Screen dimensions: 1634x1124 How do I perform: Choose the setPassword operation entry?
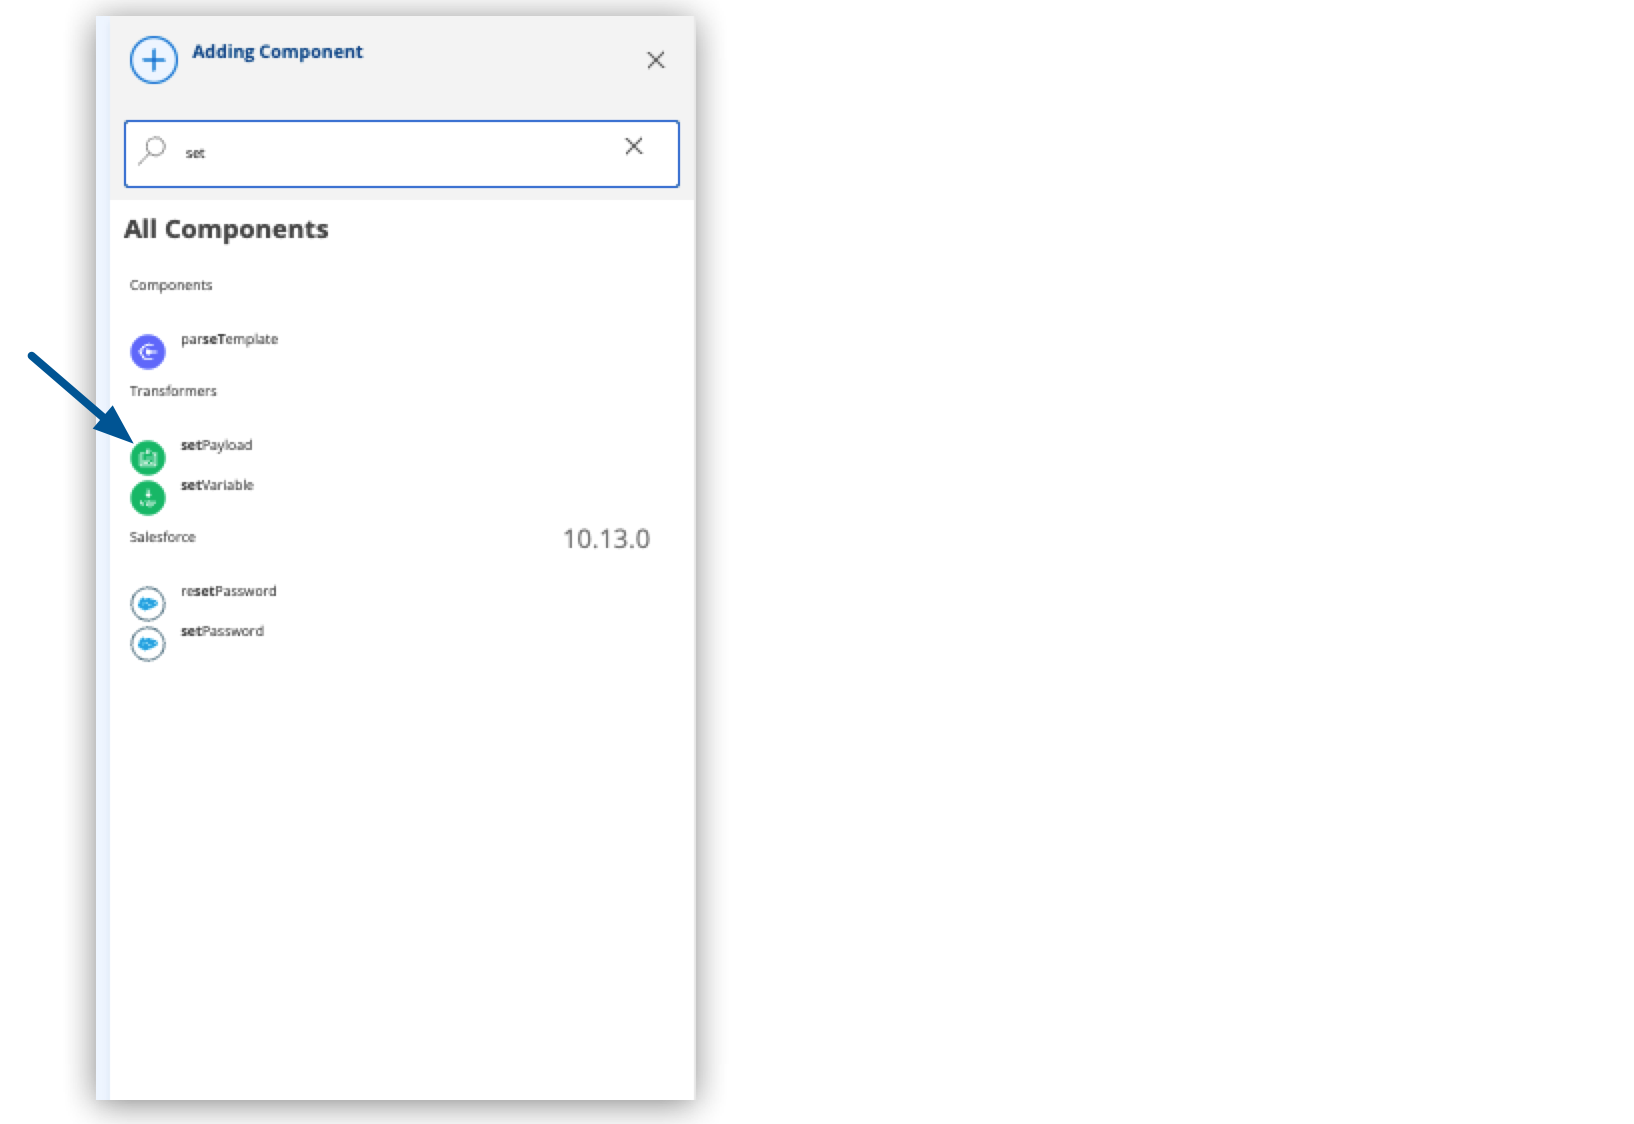click(x=222, y=631)
